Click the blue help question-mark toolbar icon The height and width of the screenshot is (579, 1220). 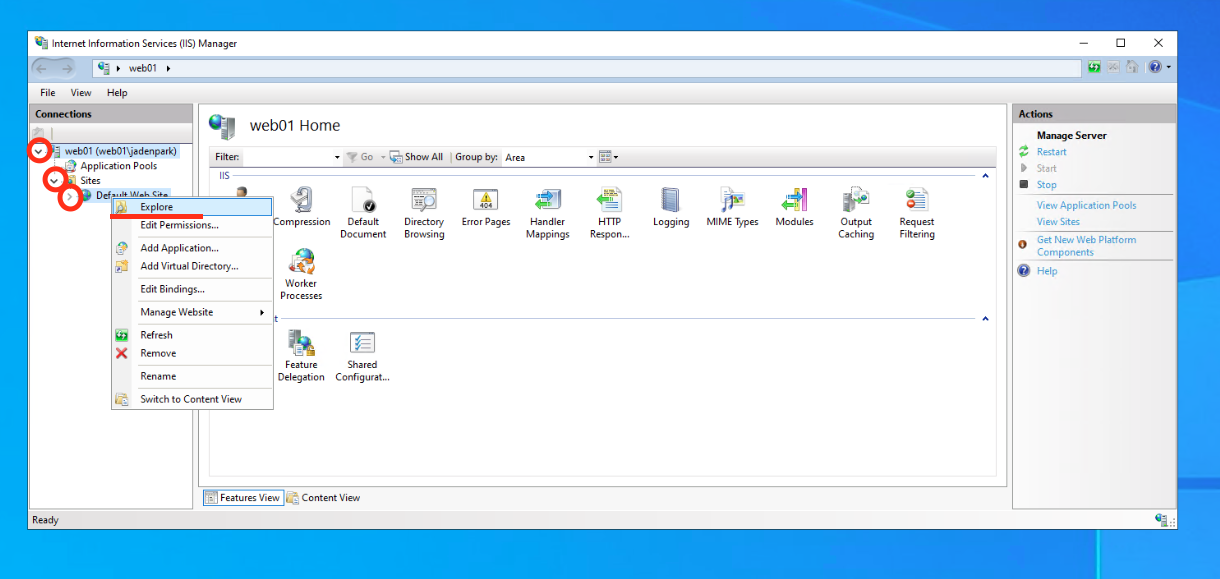coord(1154,67)
